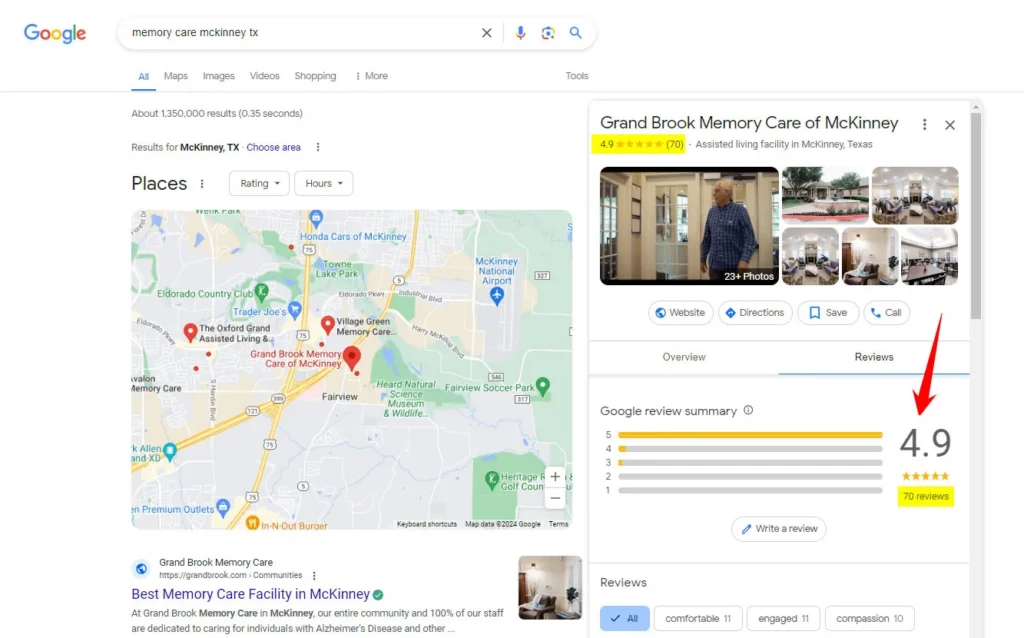Viewport: 1024px width, 638px height.
Task: Click the review summary info icon
Action: pyautogui.click(x=748, y=410)
